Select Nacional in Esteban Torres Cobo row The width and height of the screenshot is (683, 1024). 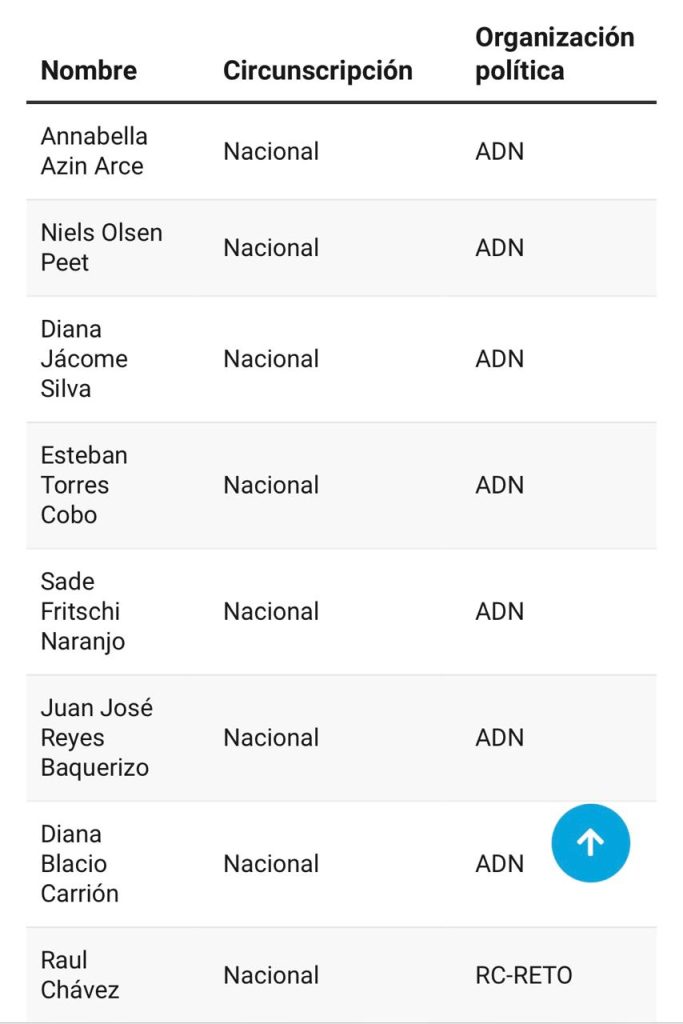(x=271, y=485)
